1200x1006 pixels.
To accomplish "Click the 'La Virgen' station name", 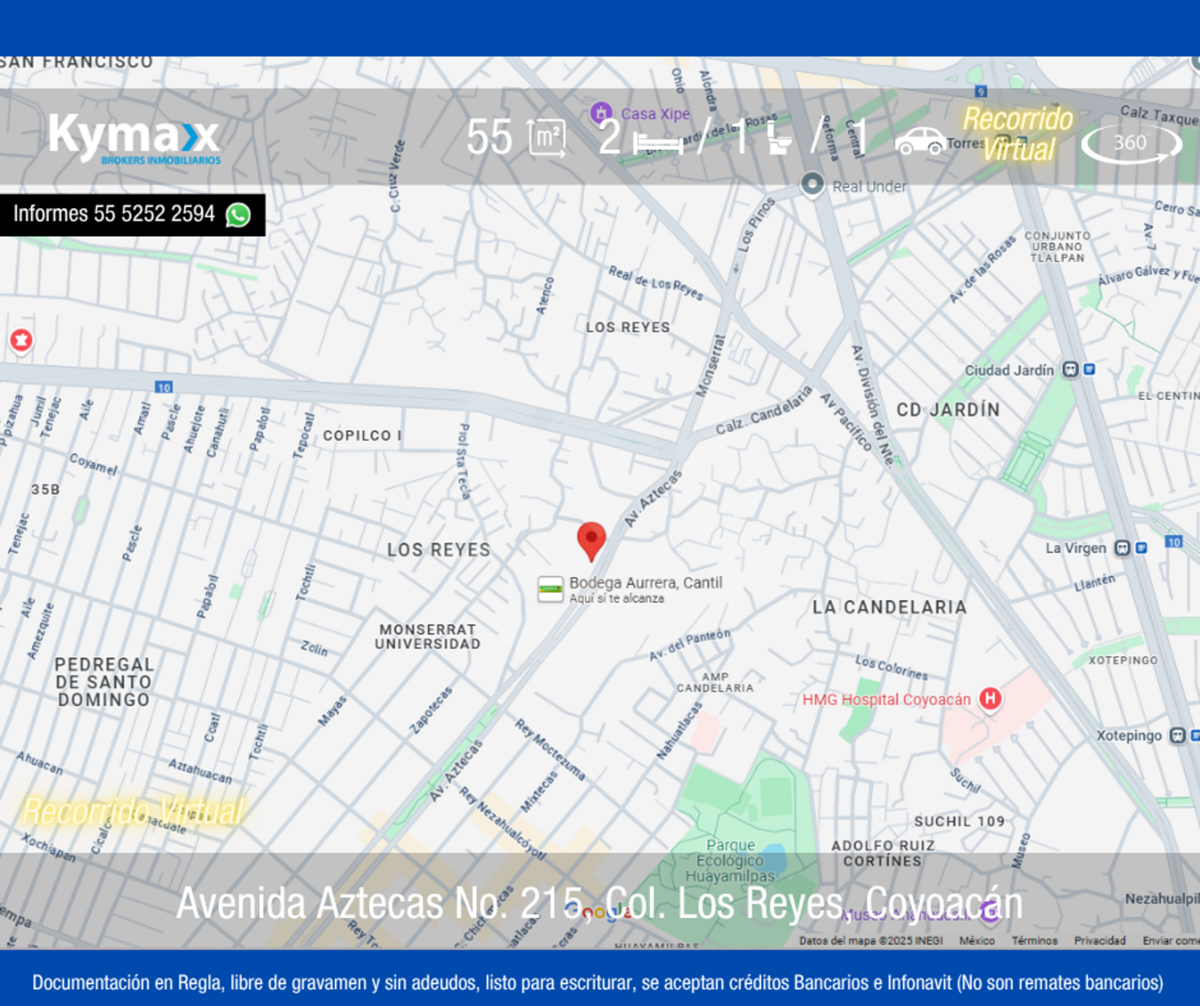I will [1076, 548].
